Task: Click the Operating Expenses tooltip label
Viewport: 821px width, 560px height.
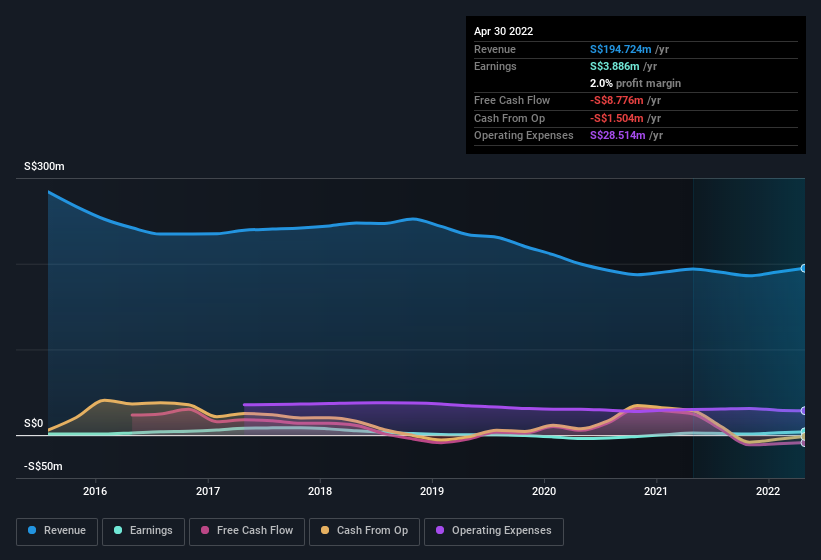Action: tap(524, 135)
